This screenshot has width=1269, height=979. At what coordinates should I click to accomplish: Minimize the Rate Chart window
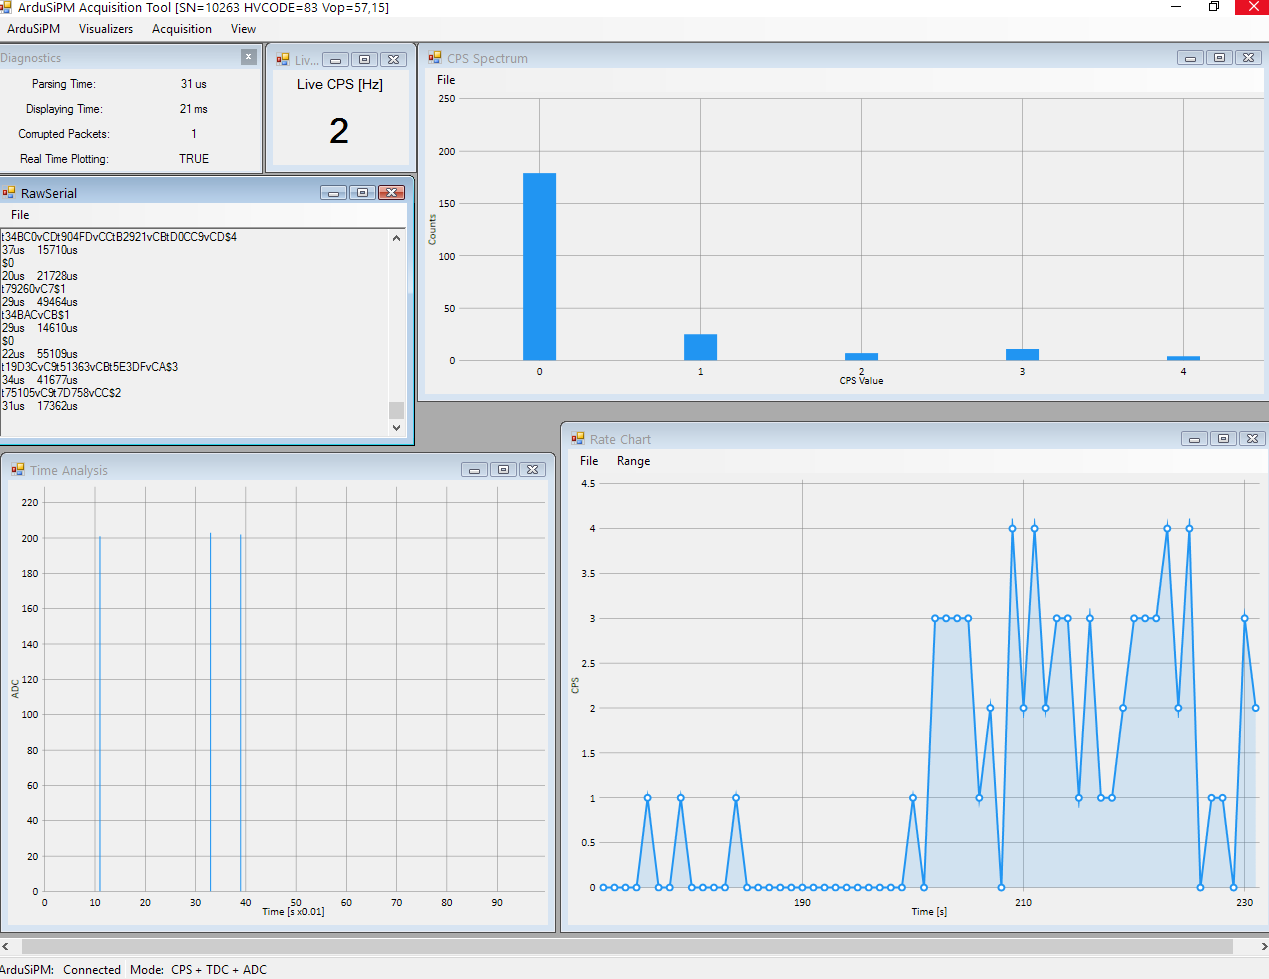(1194, 439)
